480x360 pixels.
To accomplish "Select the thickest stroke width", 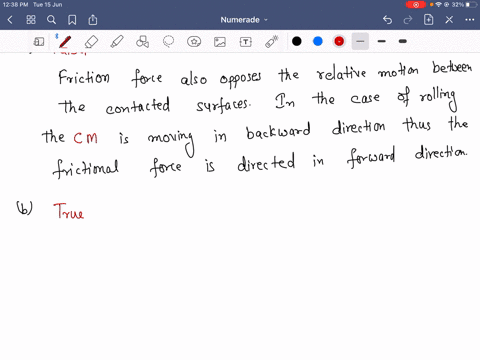I will 403,41.
